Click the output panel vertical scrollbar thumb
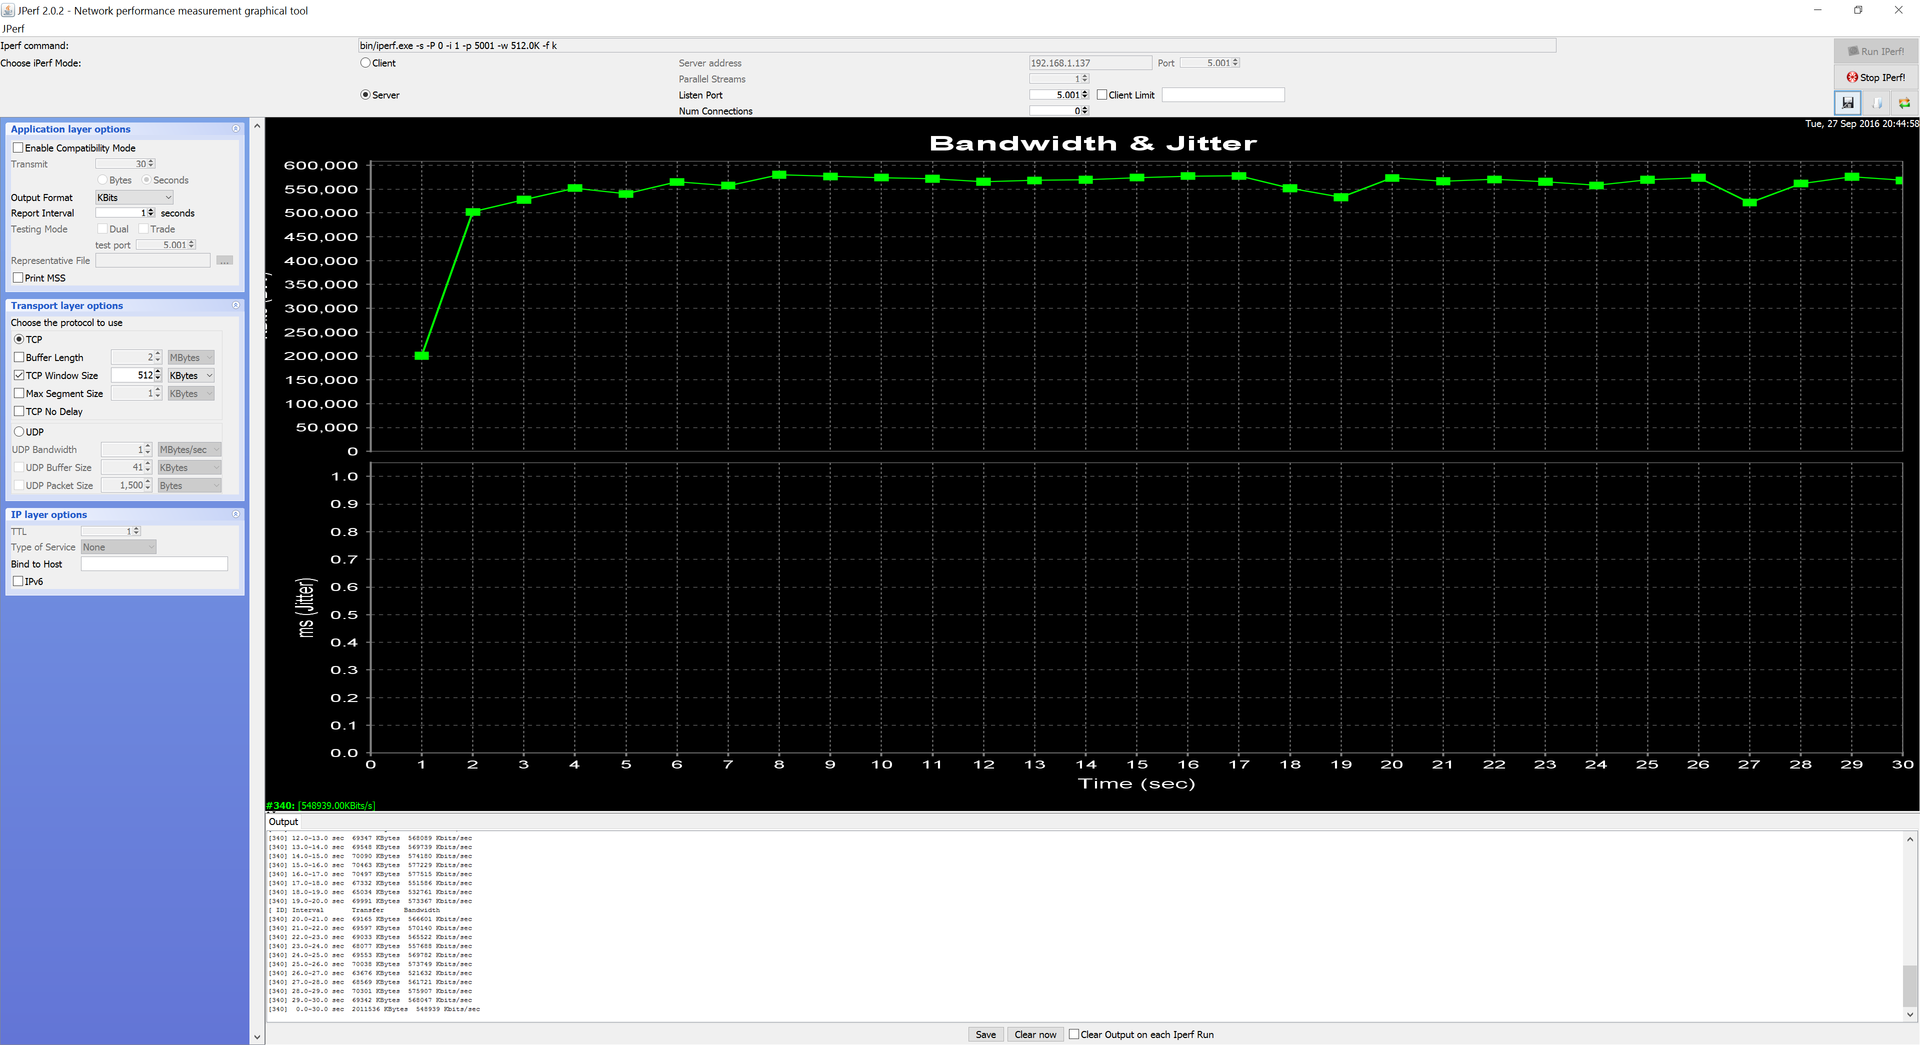1920x1045 pixels. [1910, 985]
